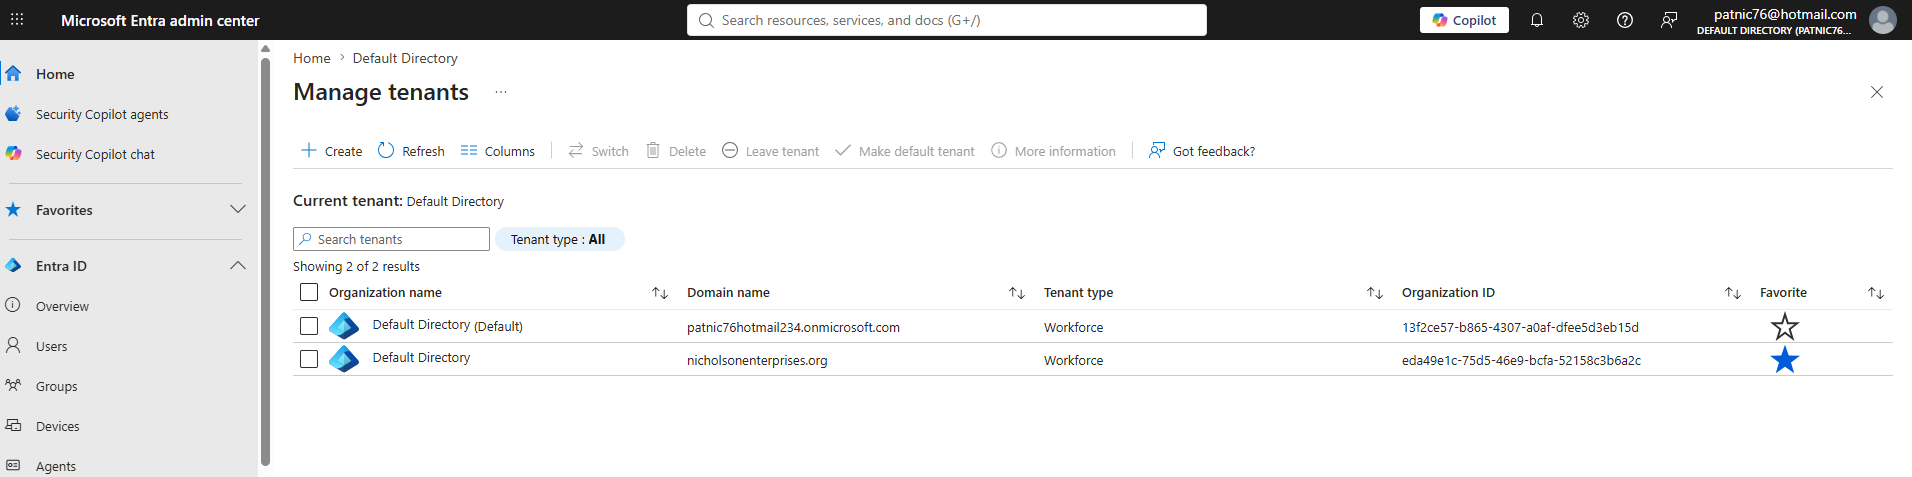Click Default Directory name in nicholsonenterprises row
The height and width of the screenshot is (477, 1912).
pyautogui.click(x=421, y=358)
